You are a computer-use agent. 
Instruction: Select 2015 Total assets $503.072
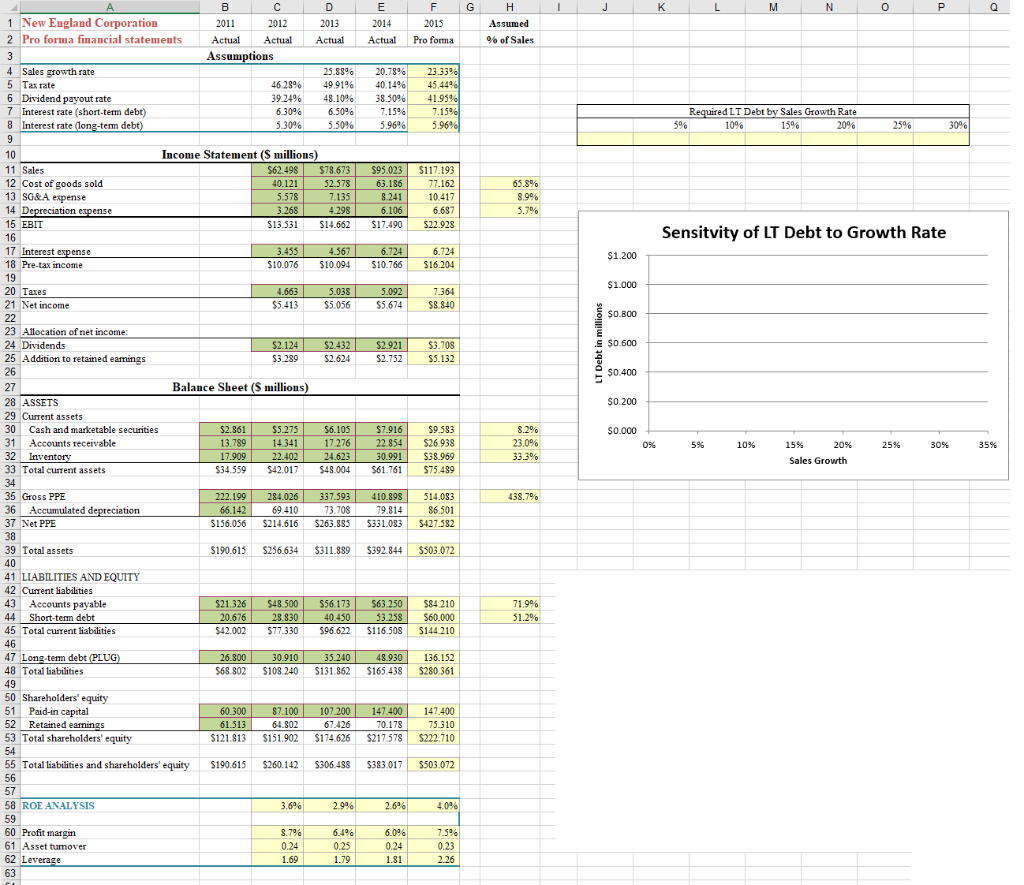pyautogui.click(x=434, y=551)
